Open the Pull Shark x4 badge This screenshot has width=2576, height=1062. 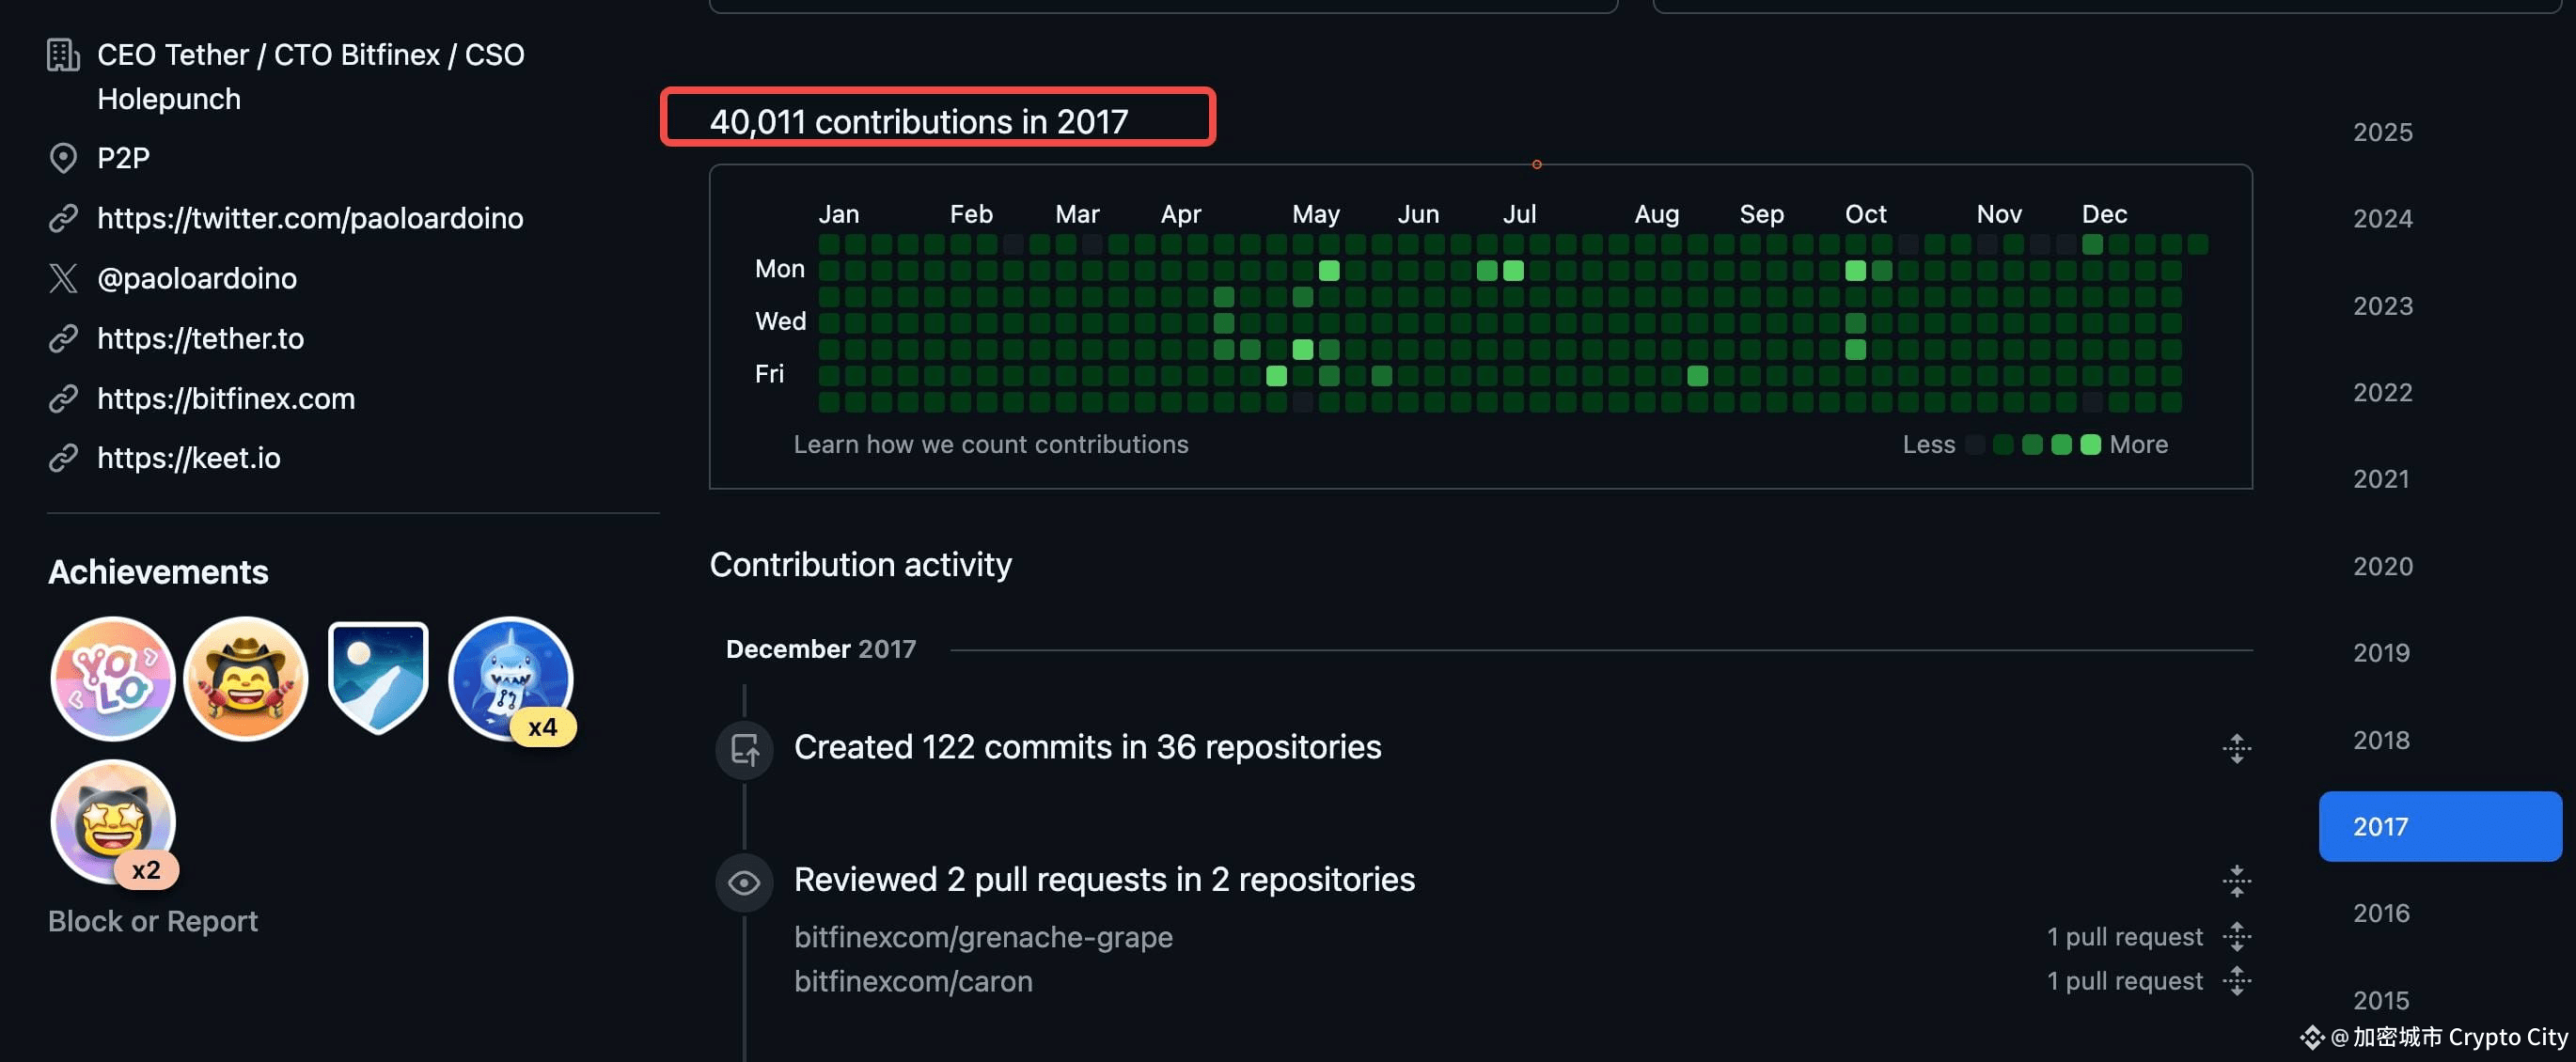(511, 678)
